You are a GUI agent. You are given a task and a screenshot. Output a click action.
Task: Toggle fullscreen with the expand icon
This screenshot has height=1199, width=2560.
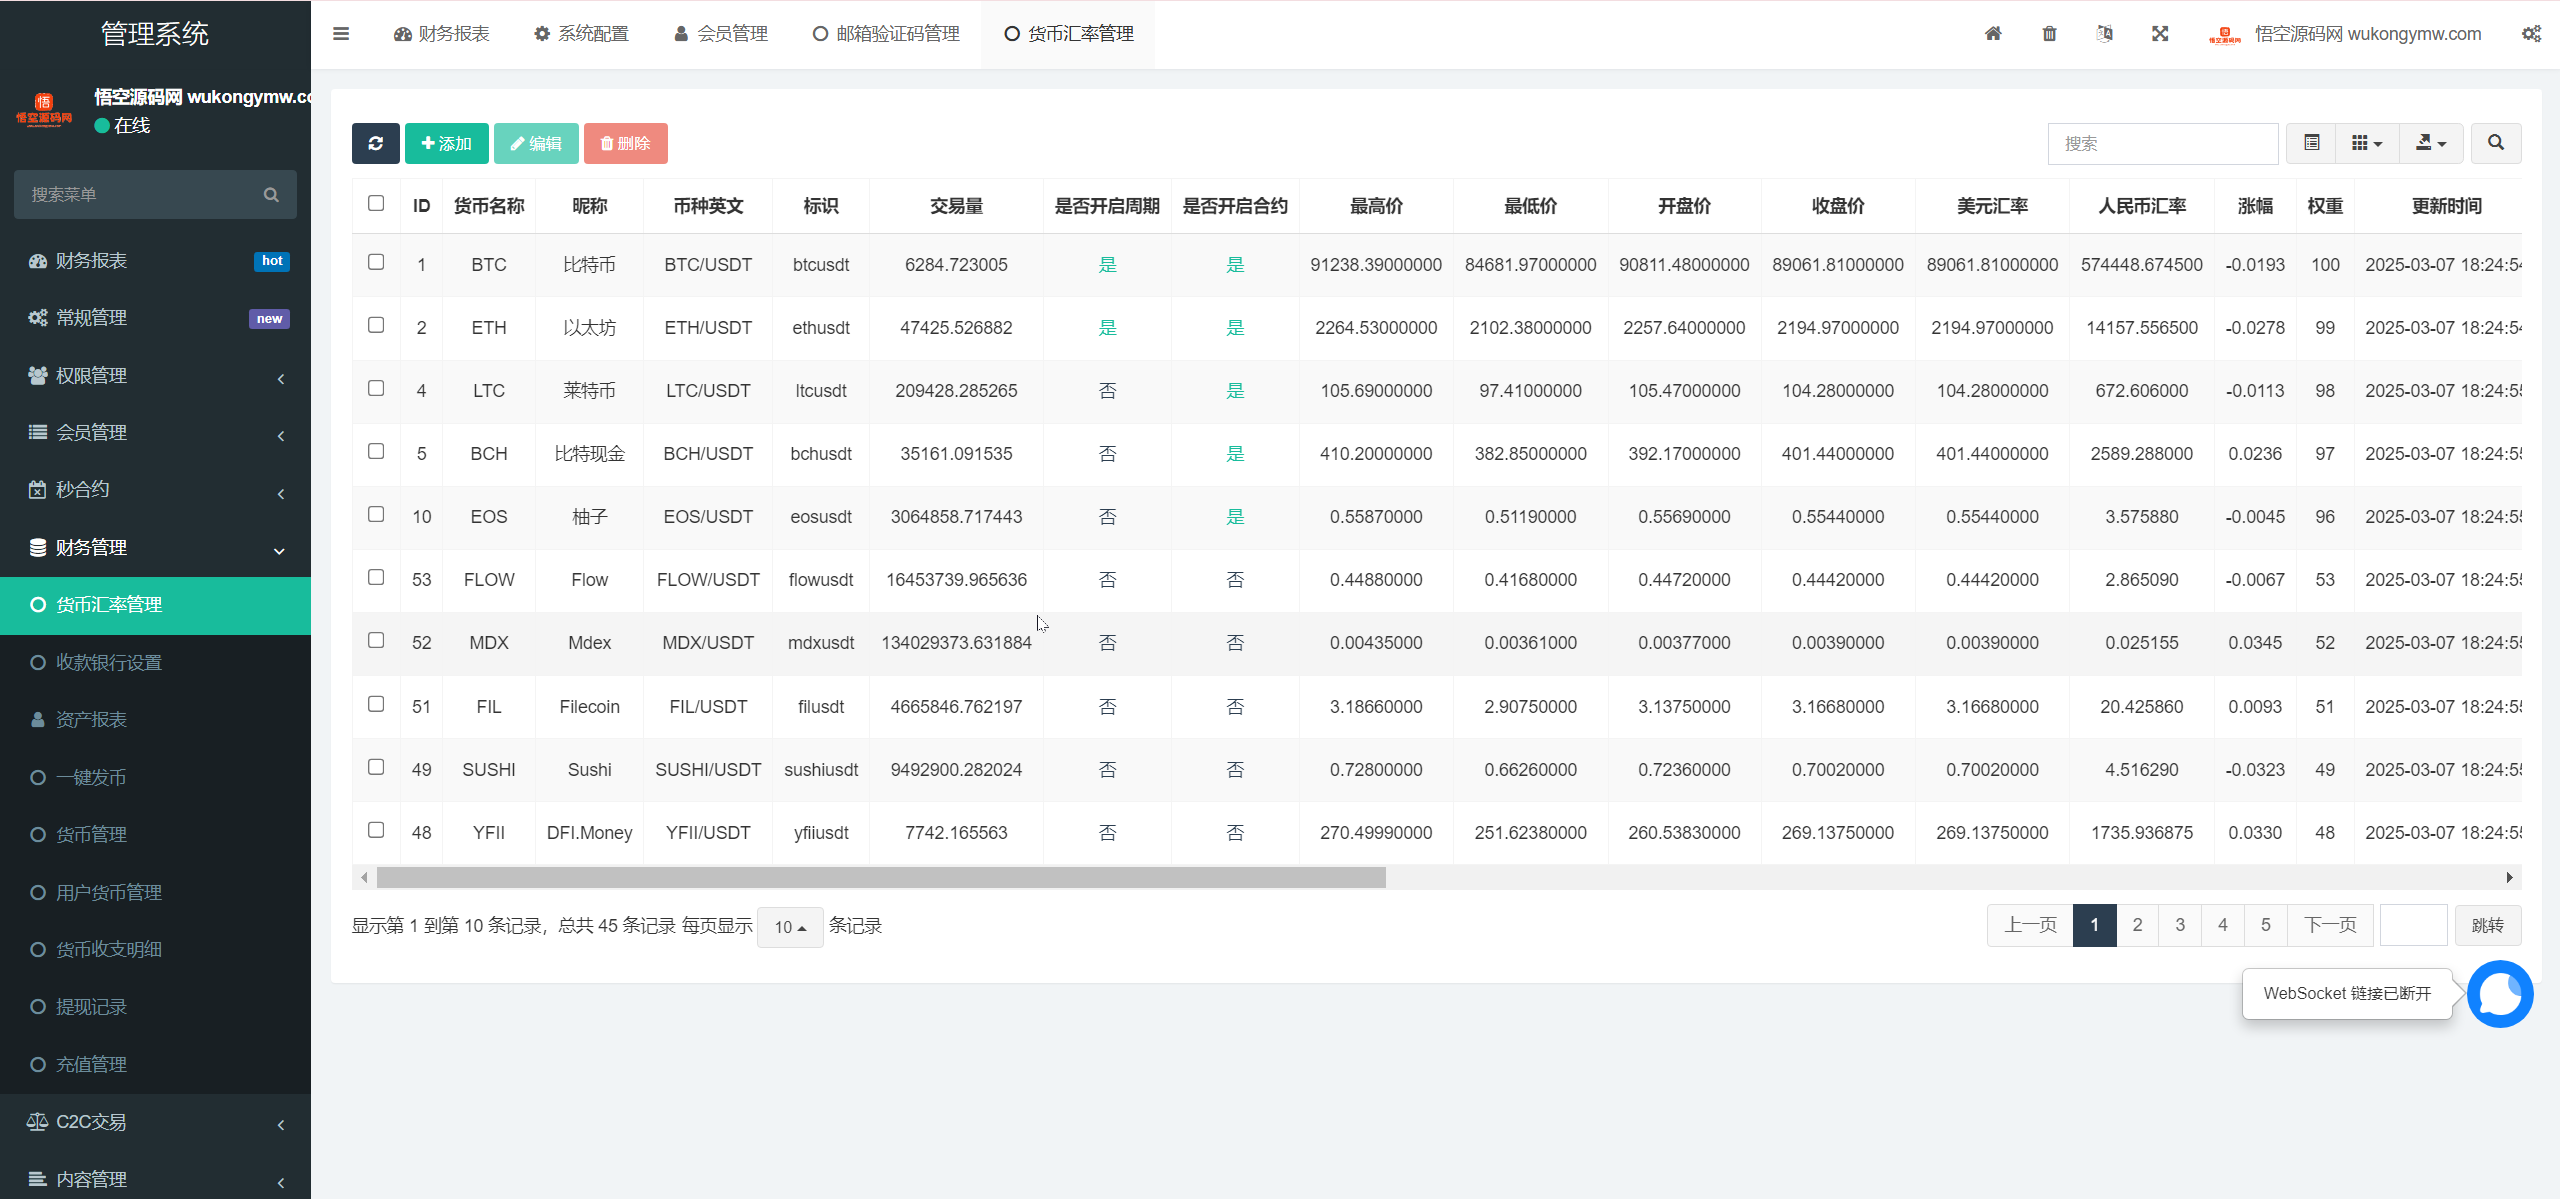coord(2160,34)
